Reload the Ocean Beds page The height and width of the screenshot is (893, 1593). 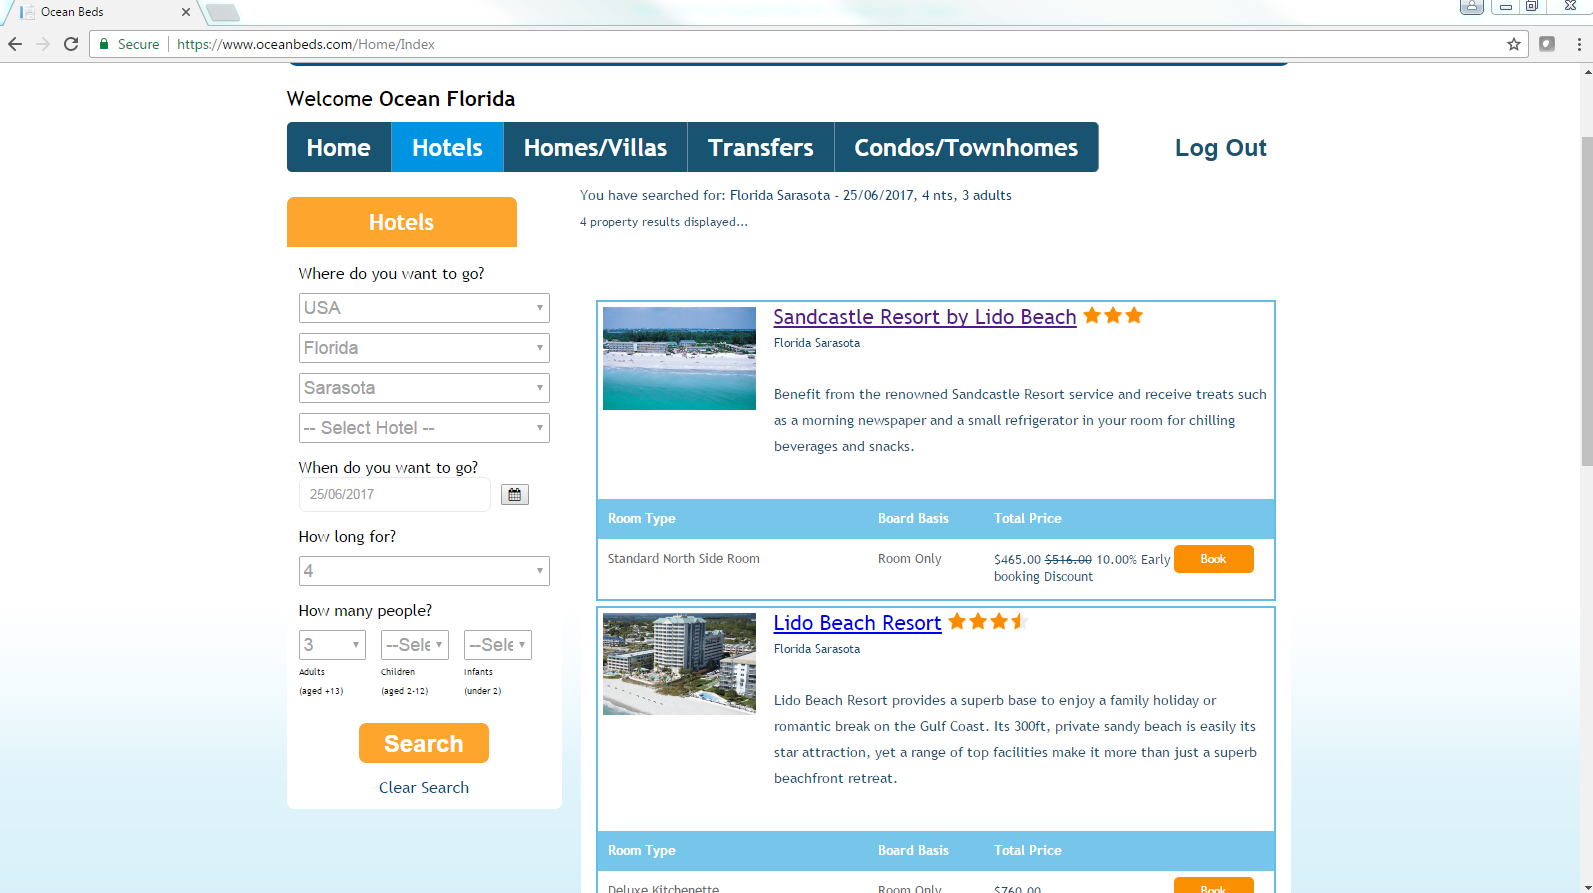71,44
